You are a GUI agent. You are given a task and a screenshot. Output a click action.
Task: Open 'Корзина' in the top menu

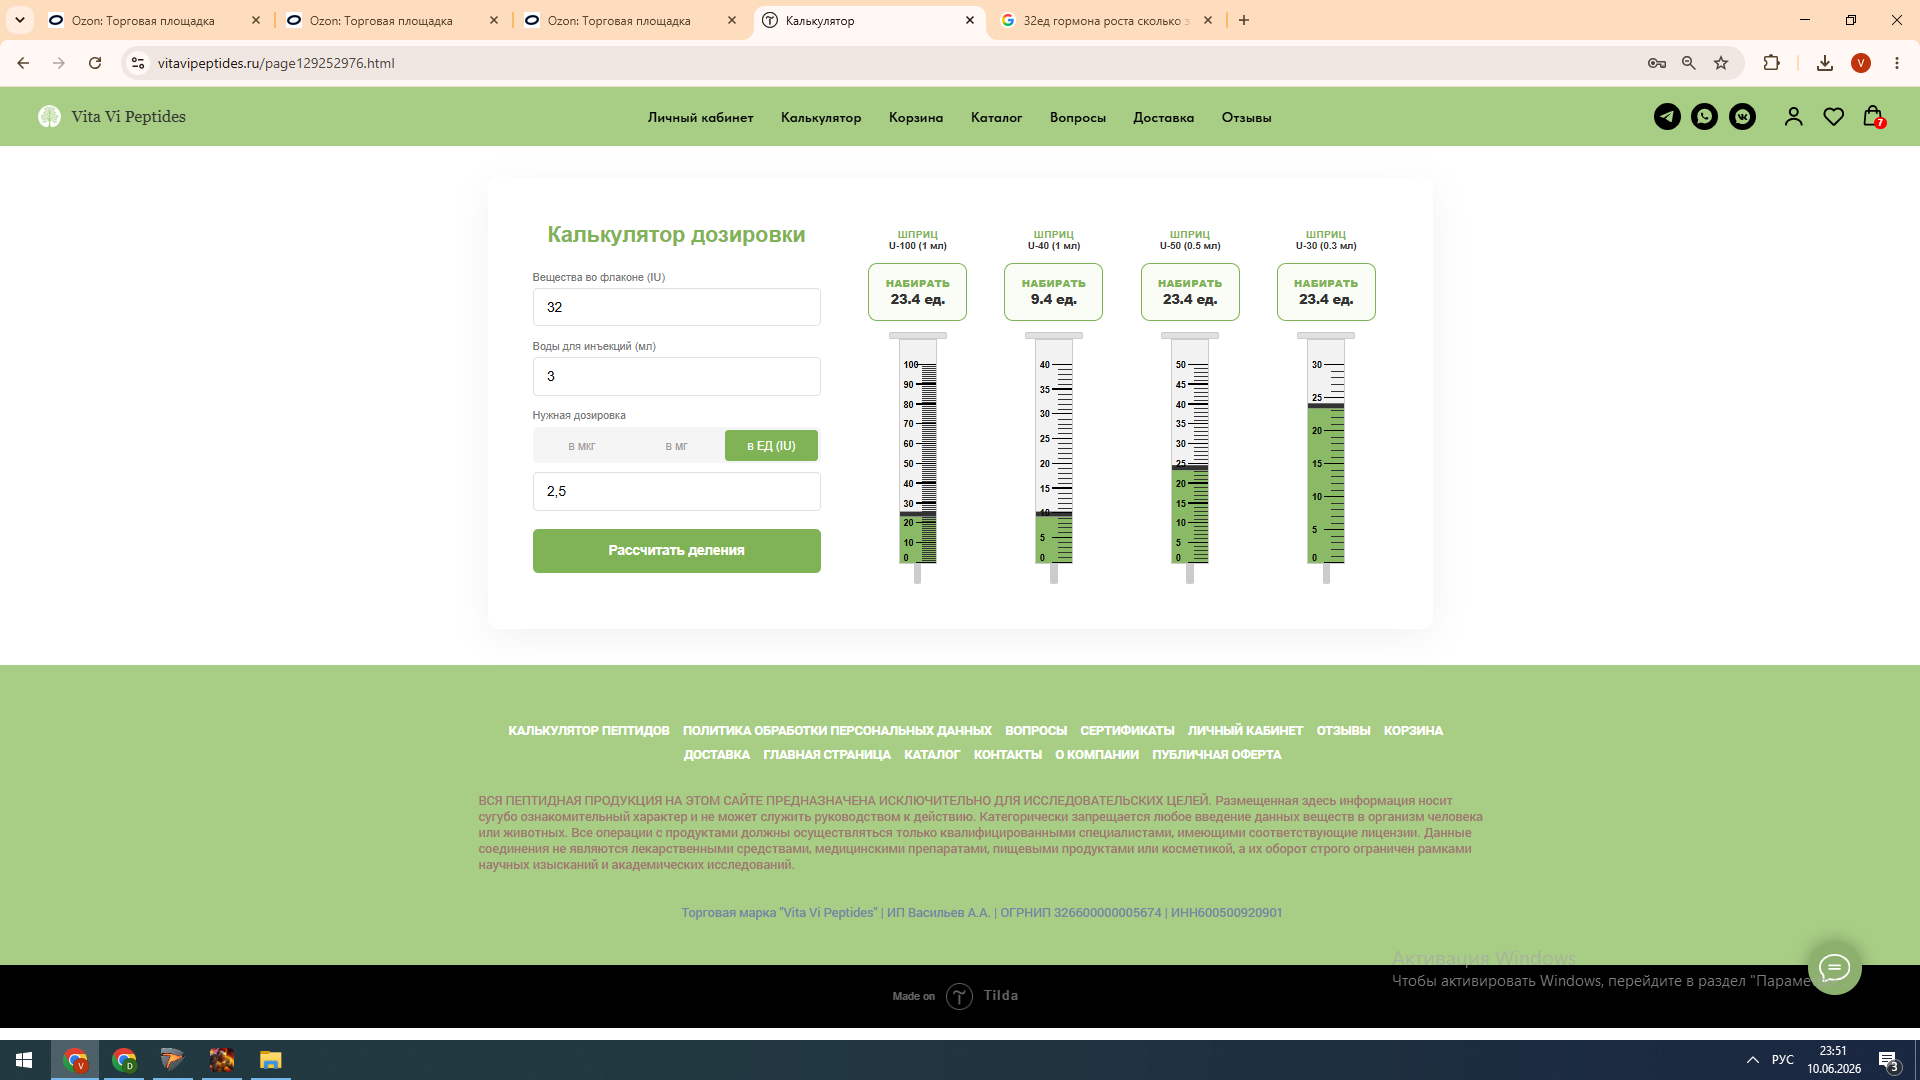[916, 118]
